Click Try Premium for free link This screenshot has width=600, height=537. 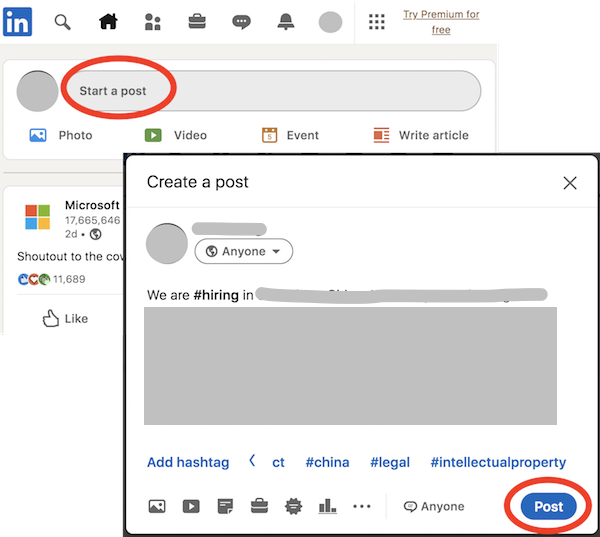(x=441, y=22)
